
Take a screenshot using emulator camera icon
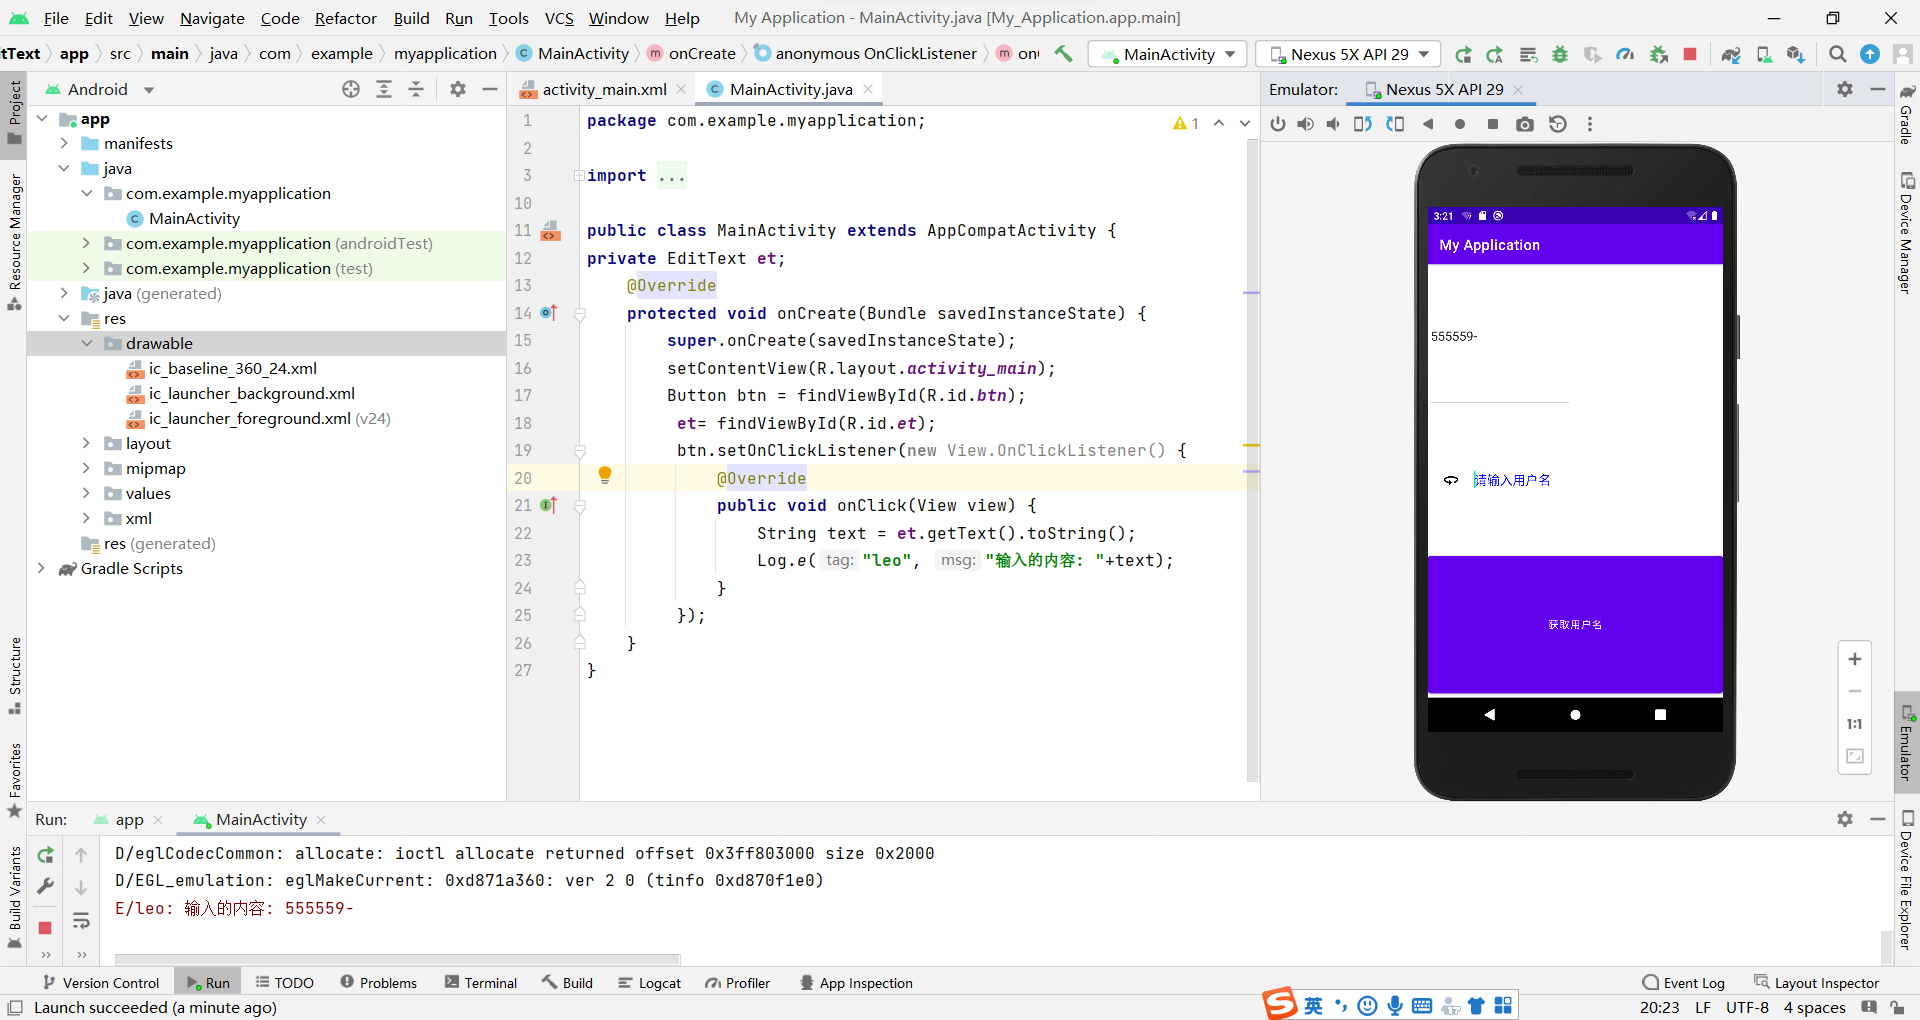point(1525,124)
